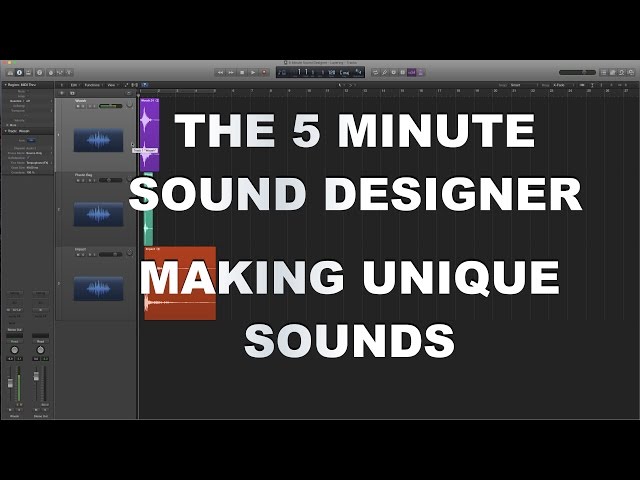Open List Editors button at top right
Image resolution: width=640 pixels, height=480 pixels.
tap(604, 73)
